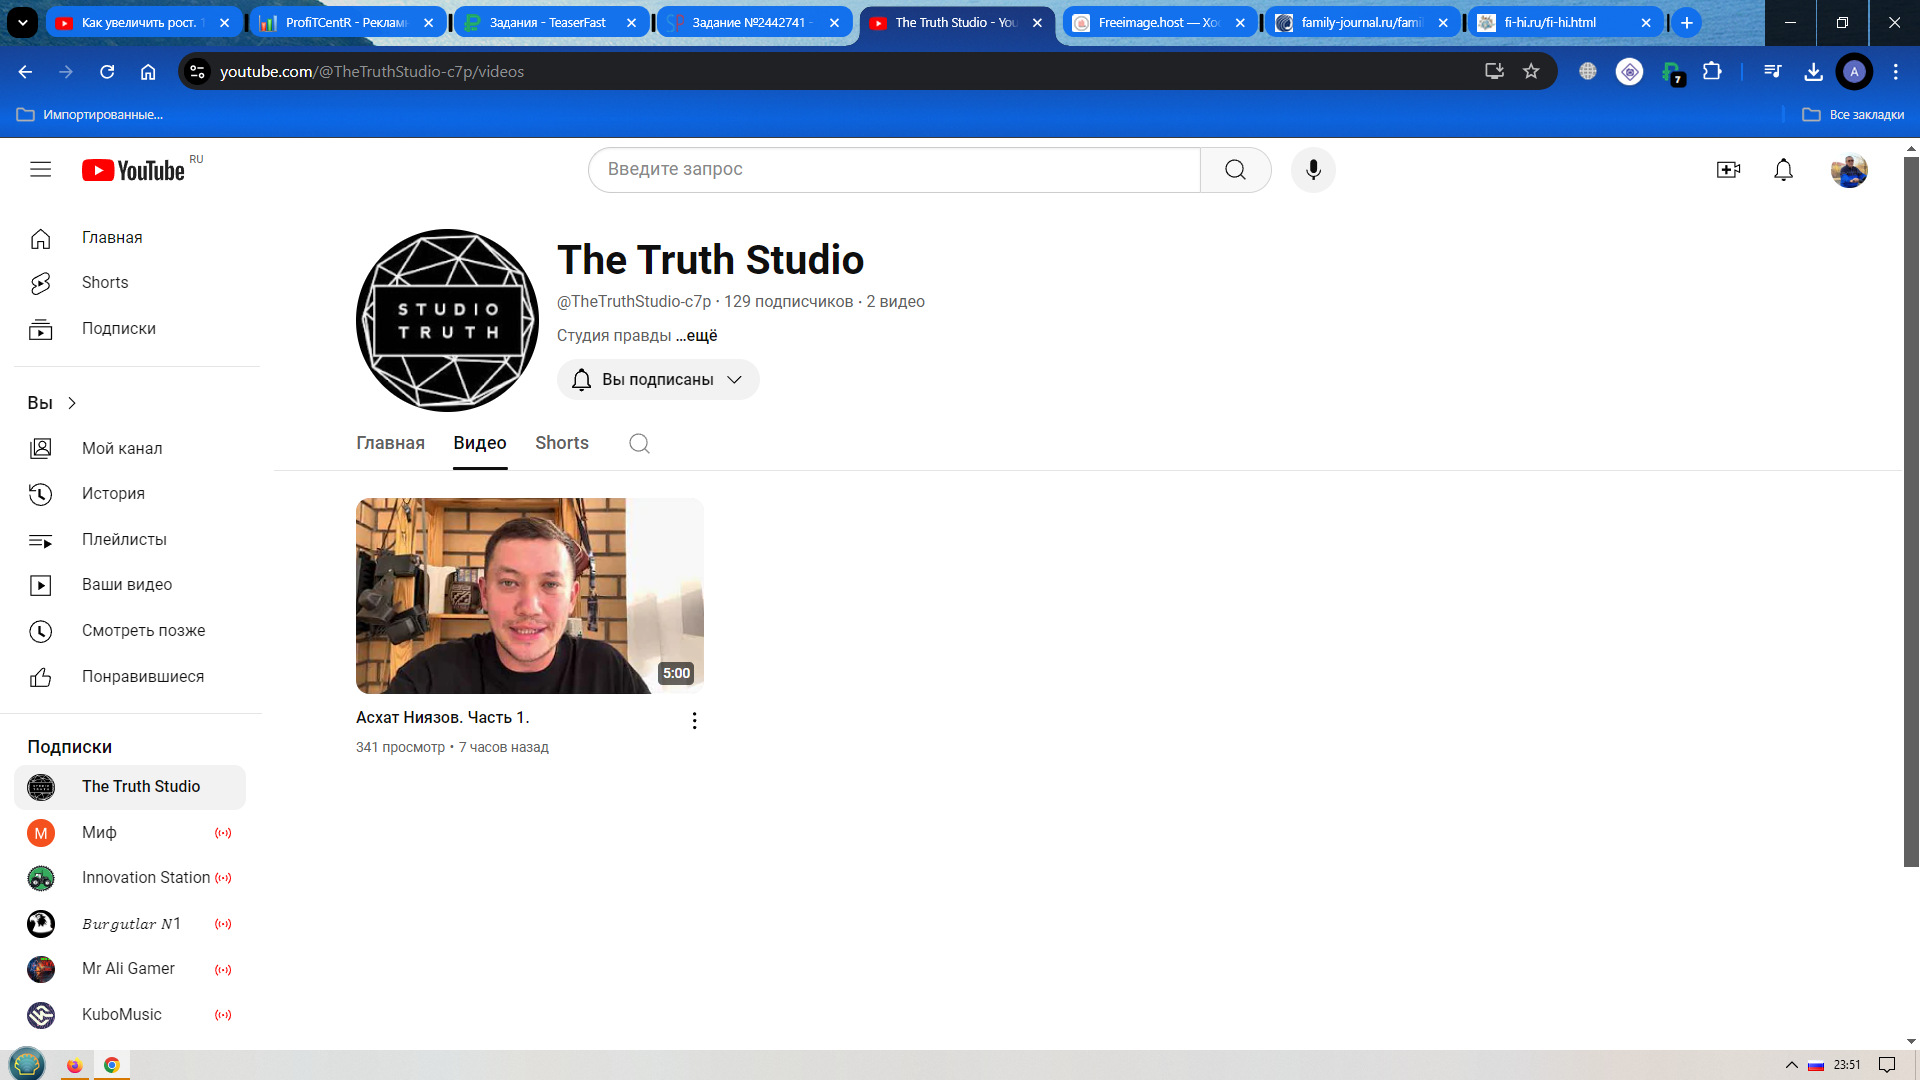Screen dimensions: 1920x1080
Task: Start voice search with microphone icon
Action: coord(1313,170)
